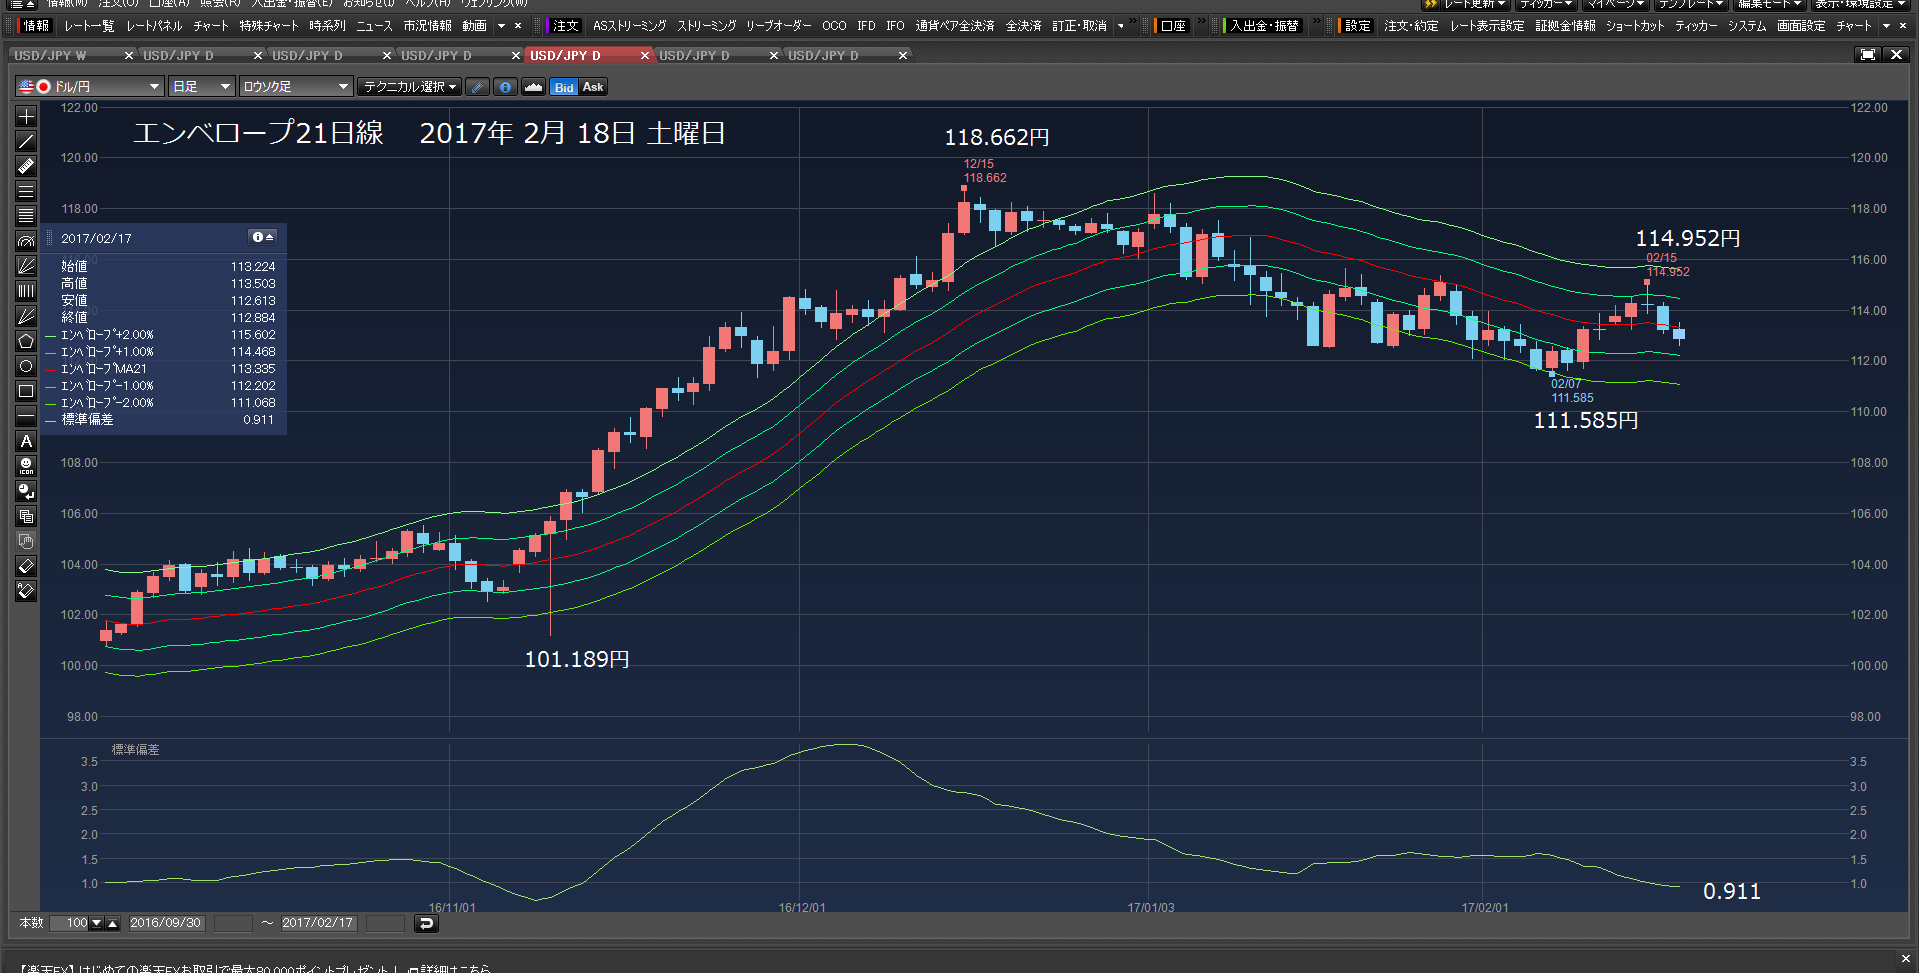Click the 通貨ペア全決済 button
Image resolution: width=1919 pixels, height=973 pixels.
(954, 26)
